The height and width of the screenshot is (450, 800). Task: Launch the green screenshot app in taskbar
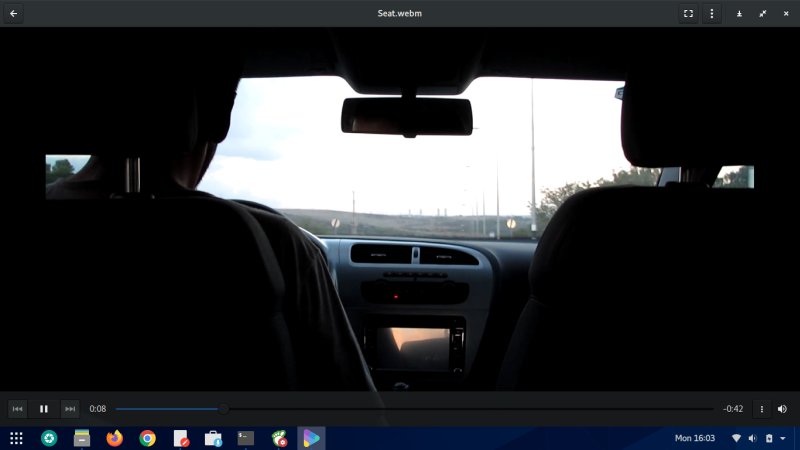49,438
